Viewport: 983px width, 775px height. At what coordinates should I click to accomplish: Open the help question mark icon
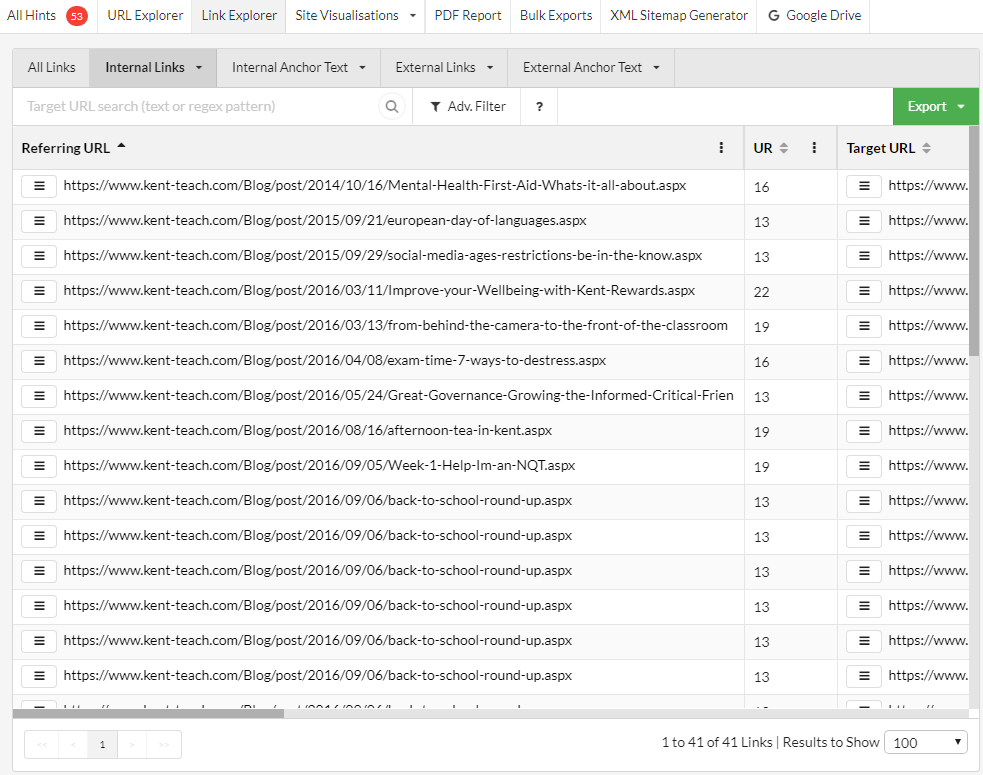pos(539,107)
